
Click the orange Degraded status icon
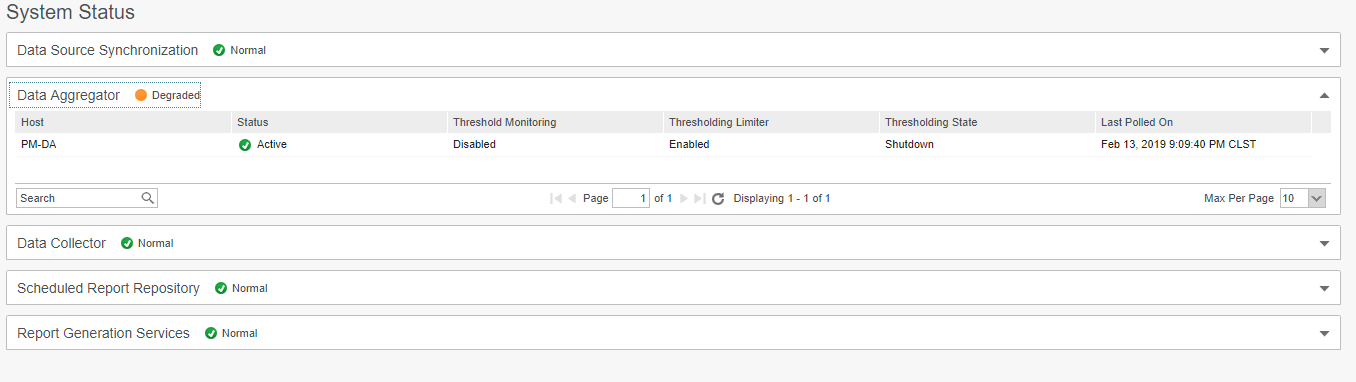(x=141, y=95)
